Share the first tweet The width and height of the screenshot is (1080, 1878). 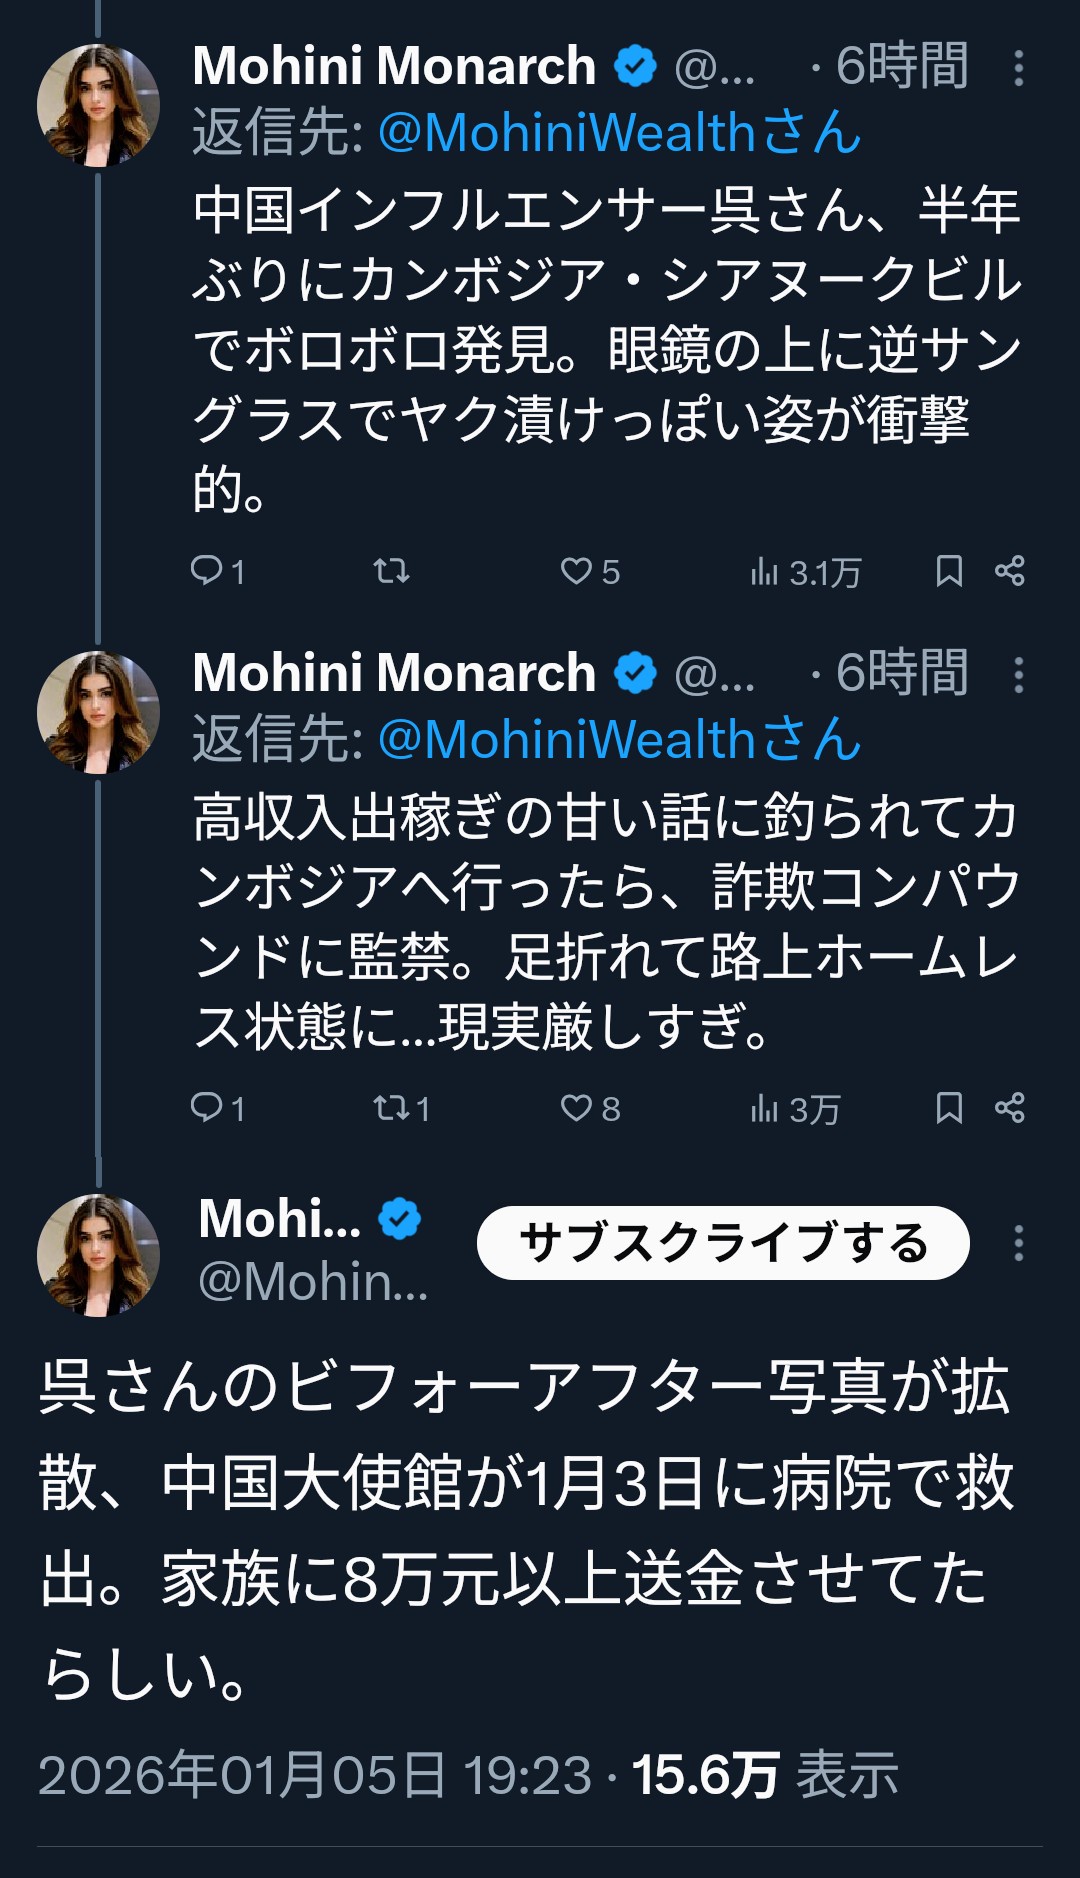click(1010, 571)
